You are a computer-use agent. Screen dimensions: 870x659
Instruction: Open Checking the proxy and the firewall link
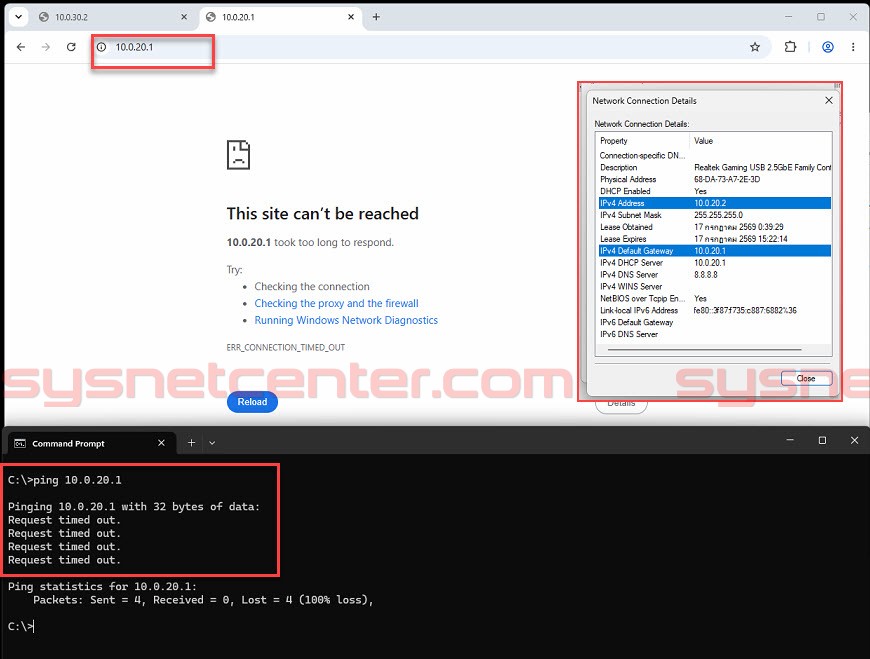point(336,303)
